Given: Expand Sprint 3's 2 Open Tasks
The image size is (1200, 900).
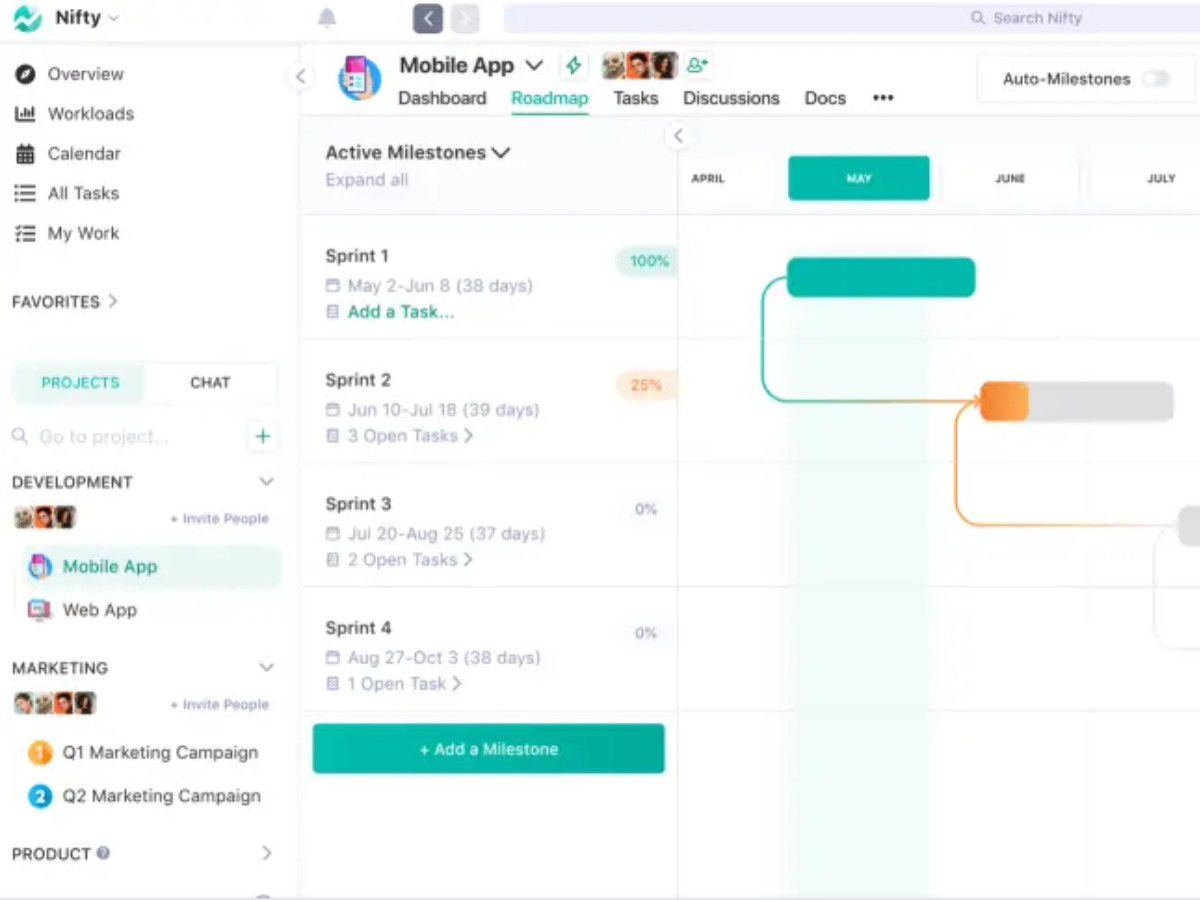Looking at the screenshot, I should coord(410,560).
